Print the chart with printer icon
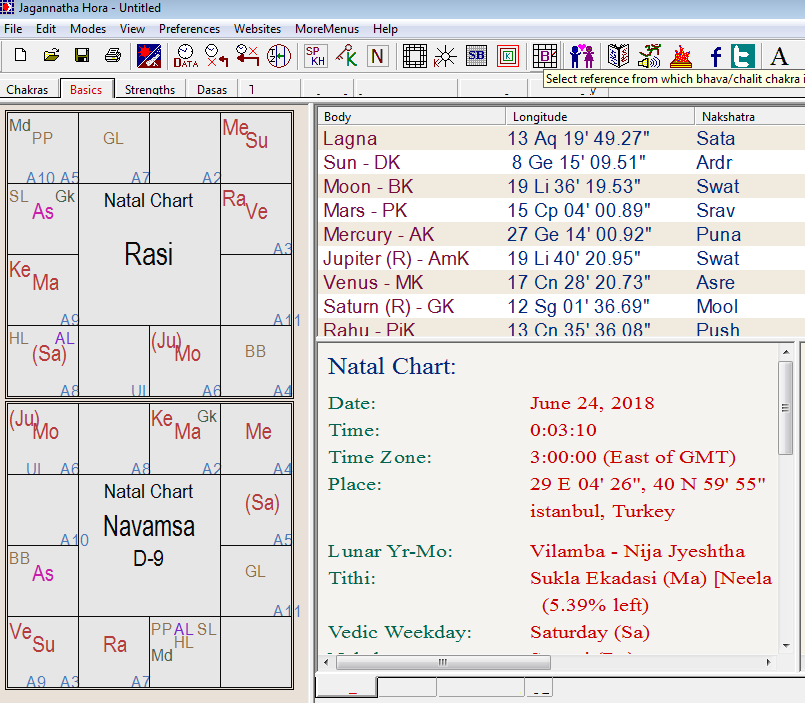Screen dimensions: 805x703 (x=113, y=55)
